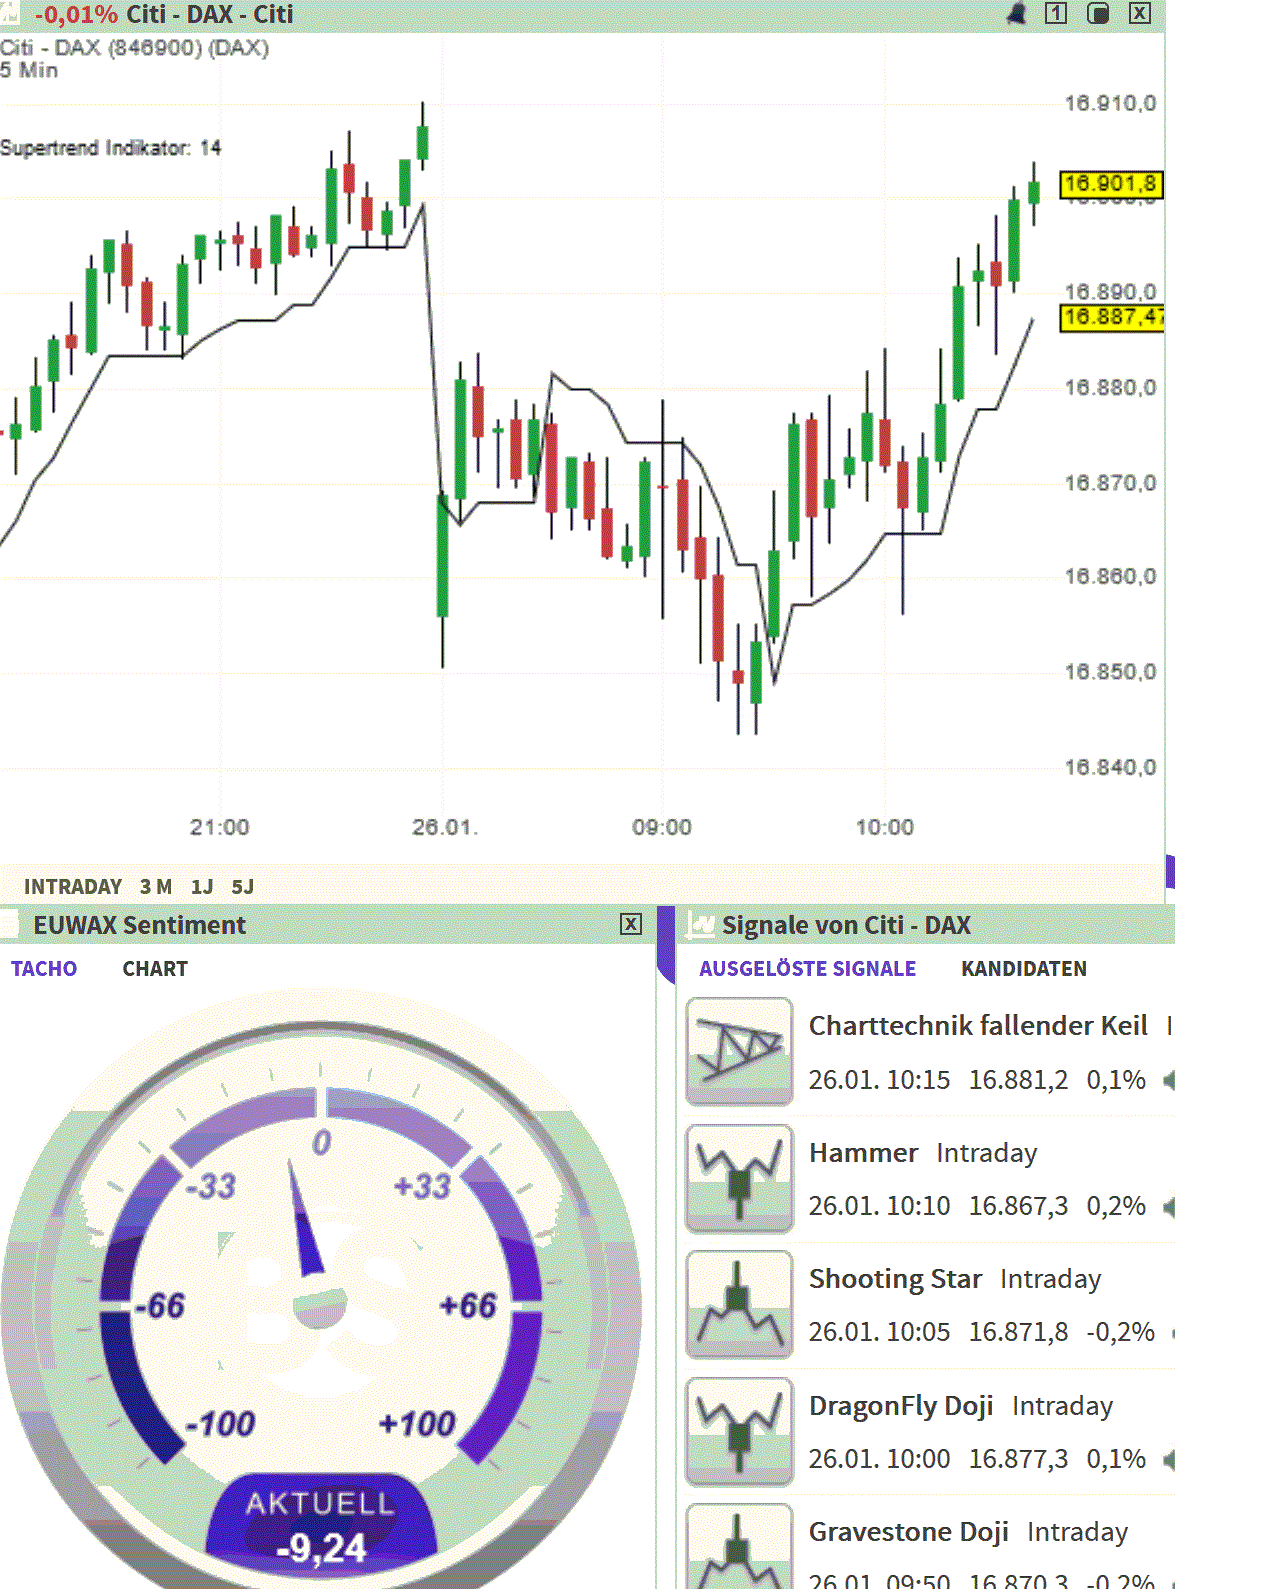Open the Charttechnik fallender Keil signal
1272x1589 pixels.
[978, 1026]
